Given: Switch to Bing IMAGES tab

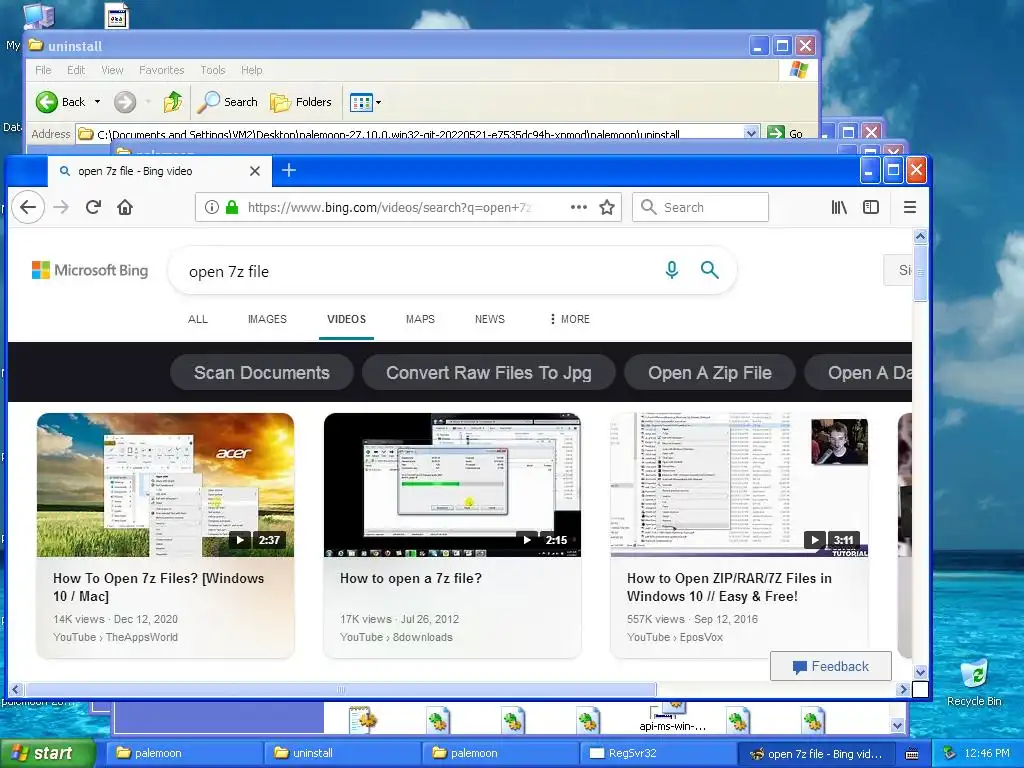Looking at the screenshot, I should point(267,319).
